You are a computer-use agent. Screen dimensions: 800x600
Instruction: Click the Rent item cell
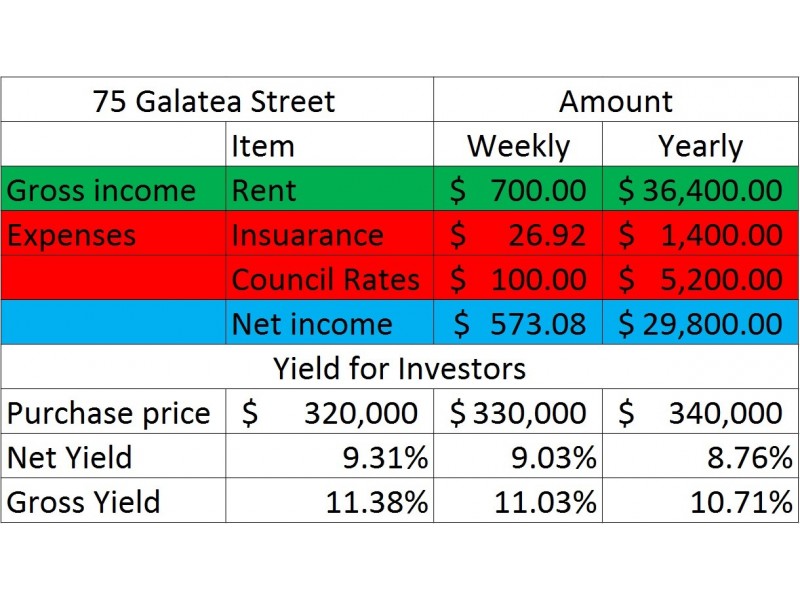330,189
